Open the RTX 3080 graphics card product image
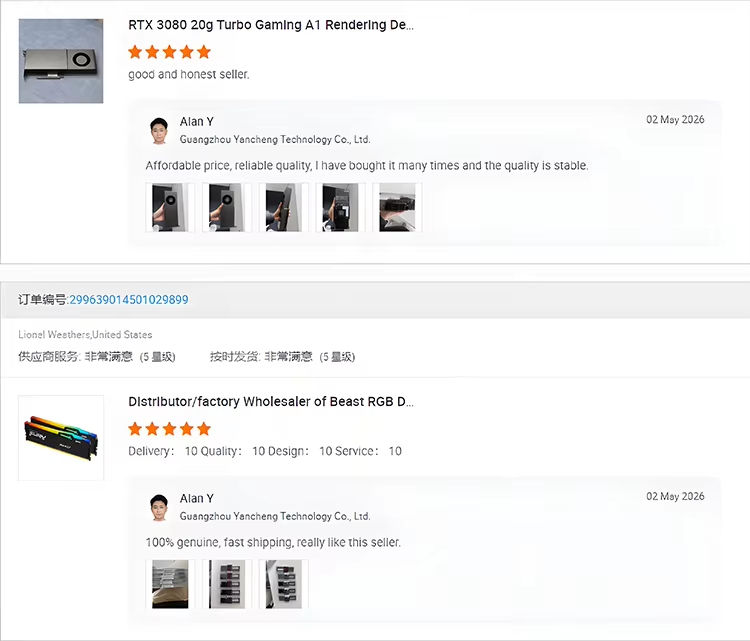 click(x=61, y=61)
